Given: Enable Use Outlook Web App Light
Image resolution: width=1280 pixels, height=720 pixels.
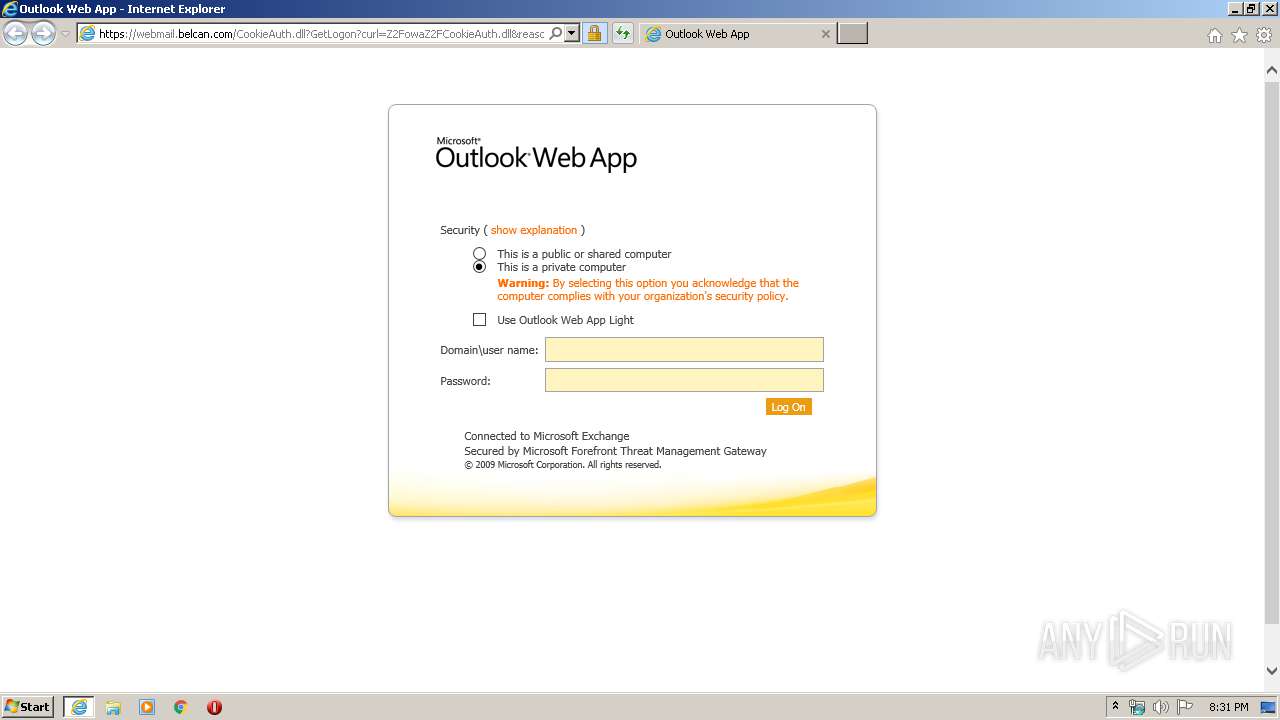Looking at the screenshot, I should pos(480,320).
